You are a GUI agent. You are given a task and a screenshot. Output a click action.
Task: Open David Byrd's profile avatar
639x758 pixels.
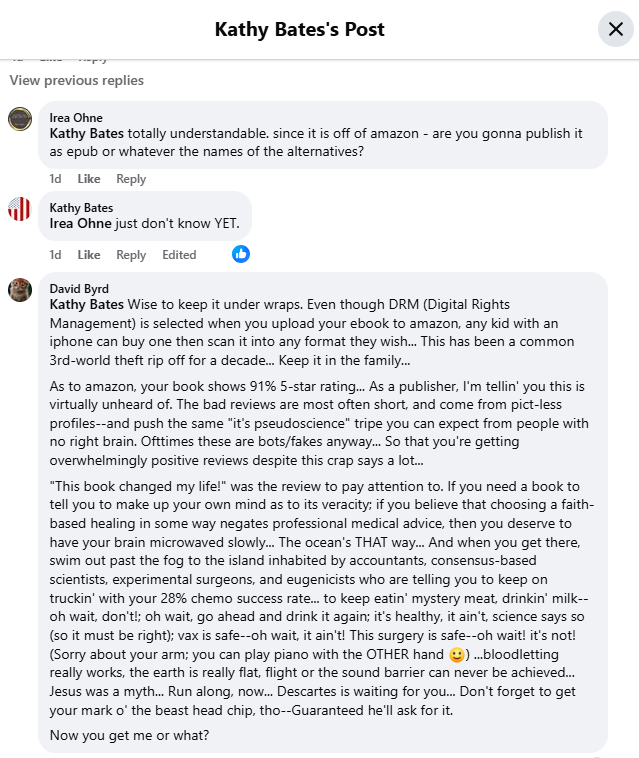[x=20, y=290]
